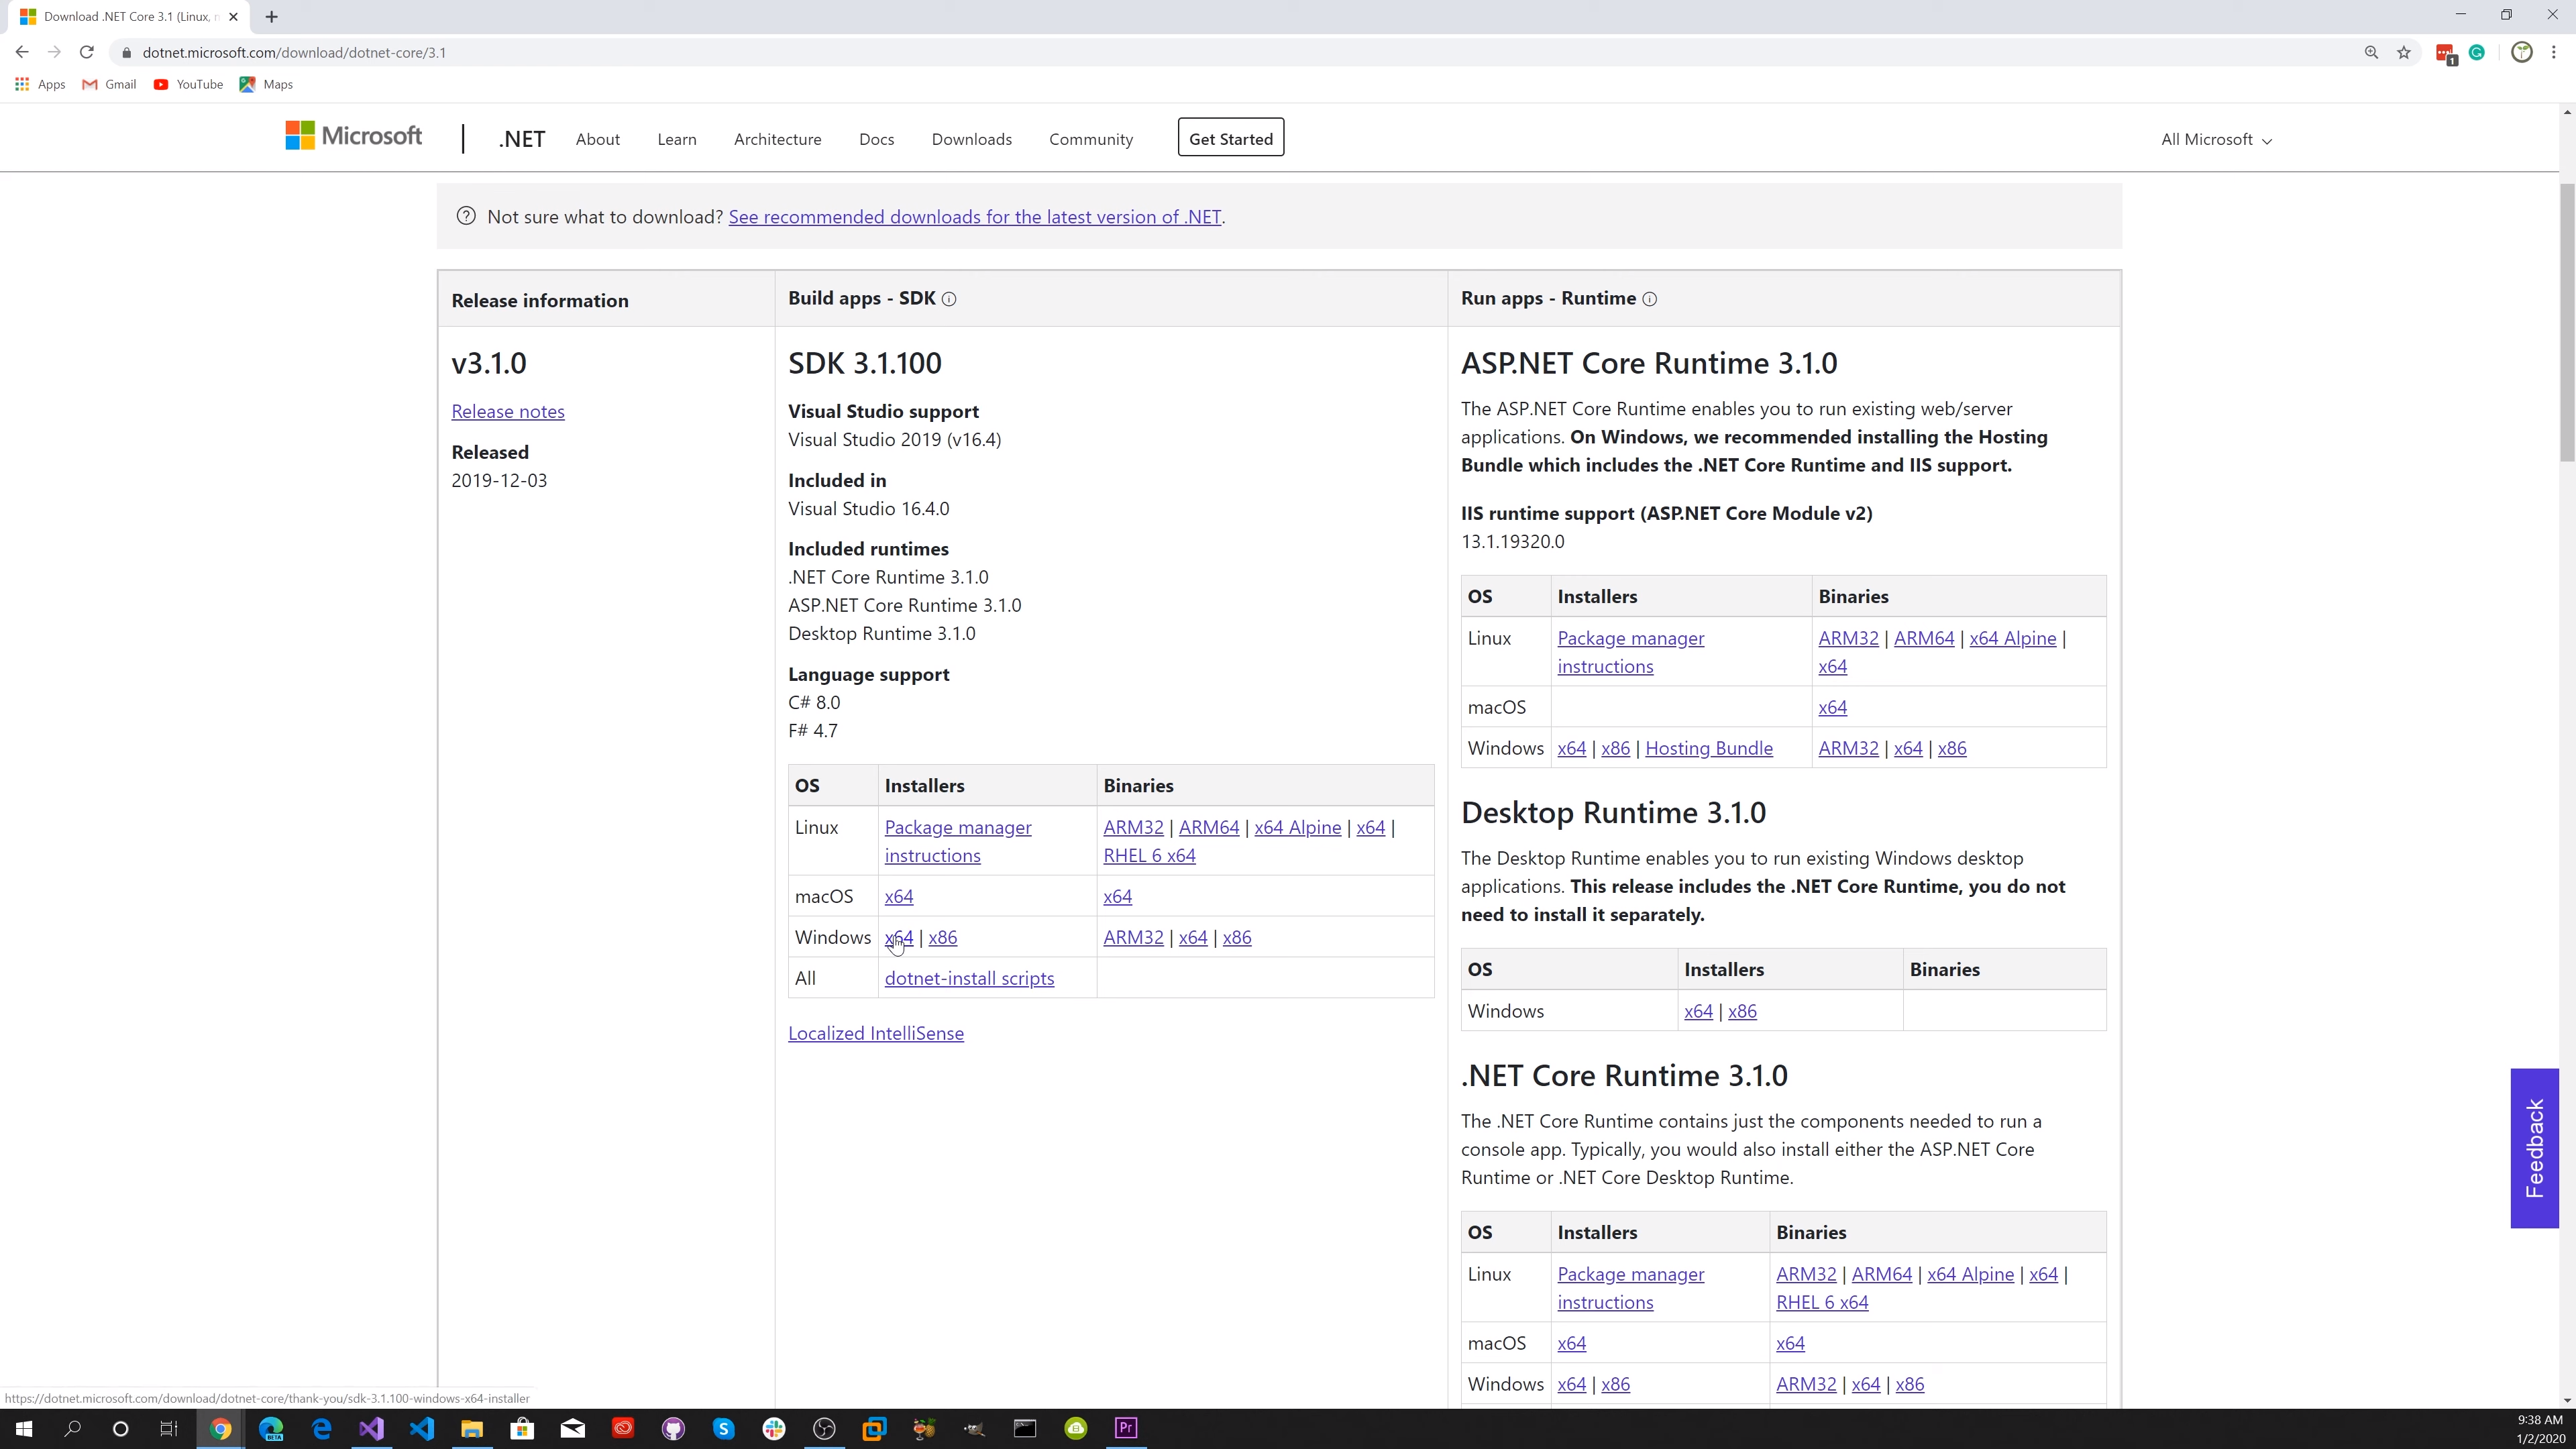
Task: Open Cortana from the taskbar
Action: click(x=120, y=1428)
